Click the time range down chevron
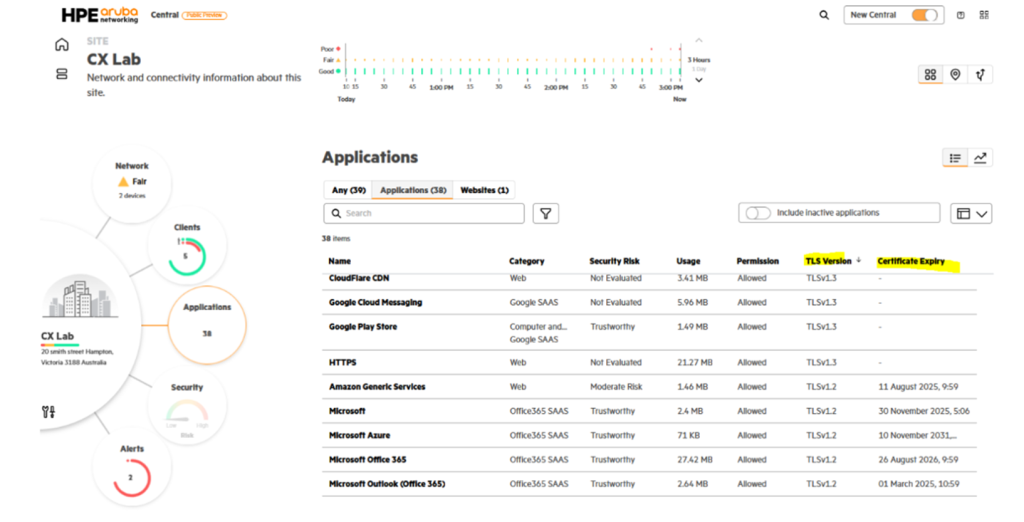 pos(699,80)
